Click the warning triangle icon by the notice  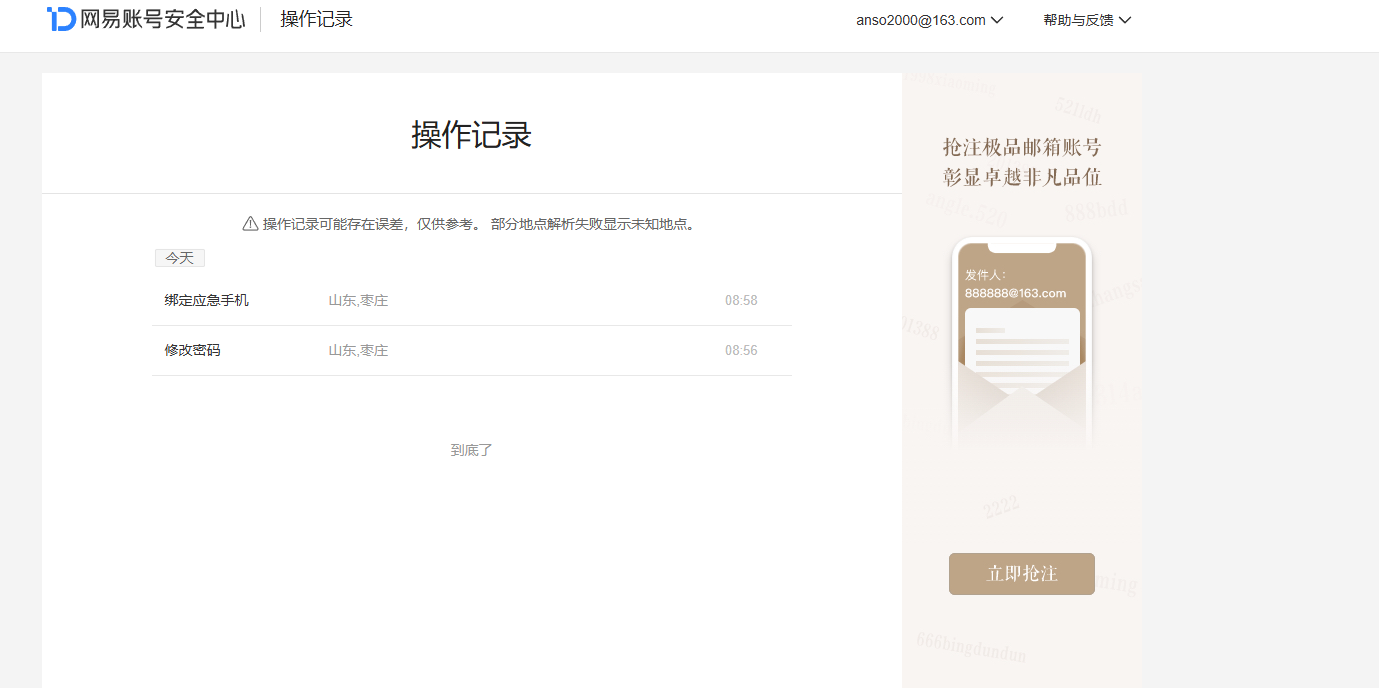(x=251, y=223)
